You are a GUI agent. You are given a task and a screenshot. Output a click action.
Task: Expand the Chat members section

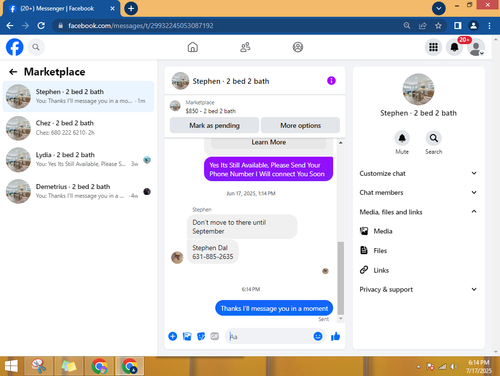tap(418, 193)
